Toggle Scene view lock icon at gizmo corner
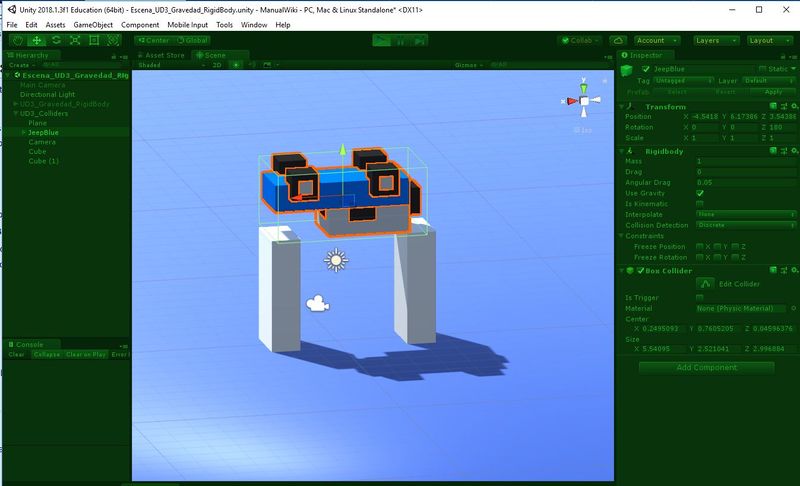This screenshot has width=800, height=486. coord(605,81)
